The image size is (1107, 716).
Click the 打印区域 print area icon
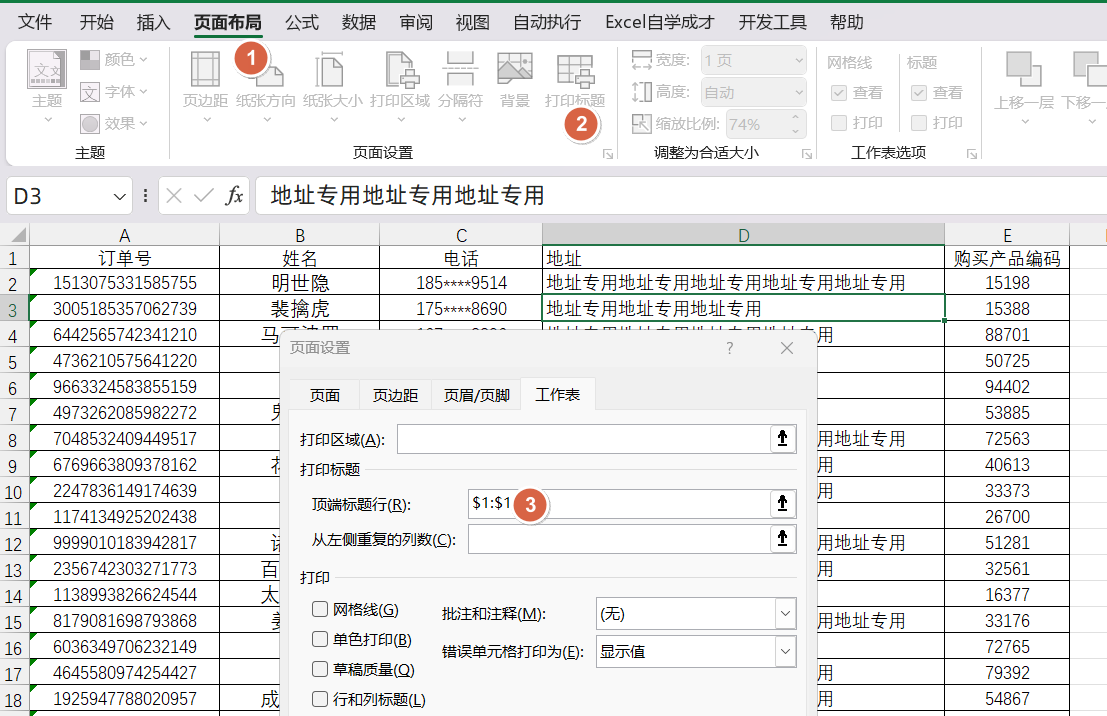tap(401, 70)
